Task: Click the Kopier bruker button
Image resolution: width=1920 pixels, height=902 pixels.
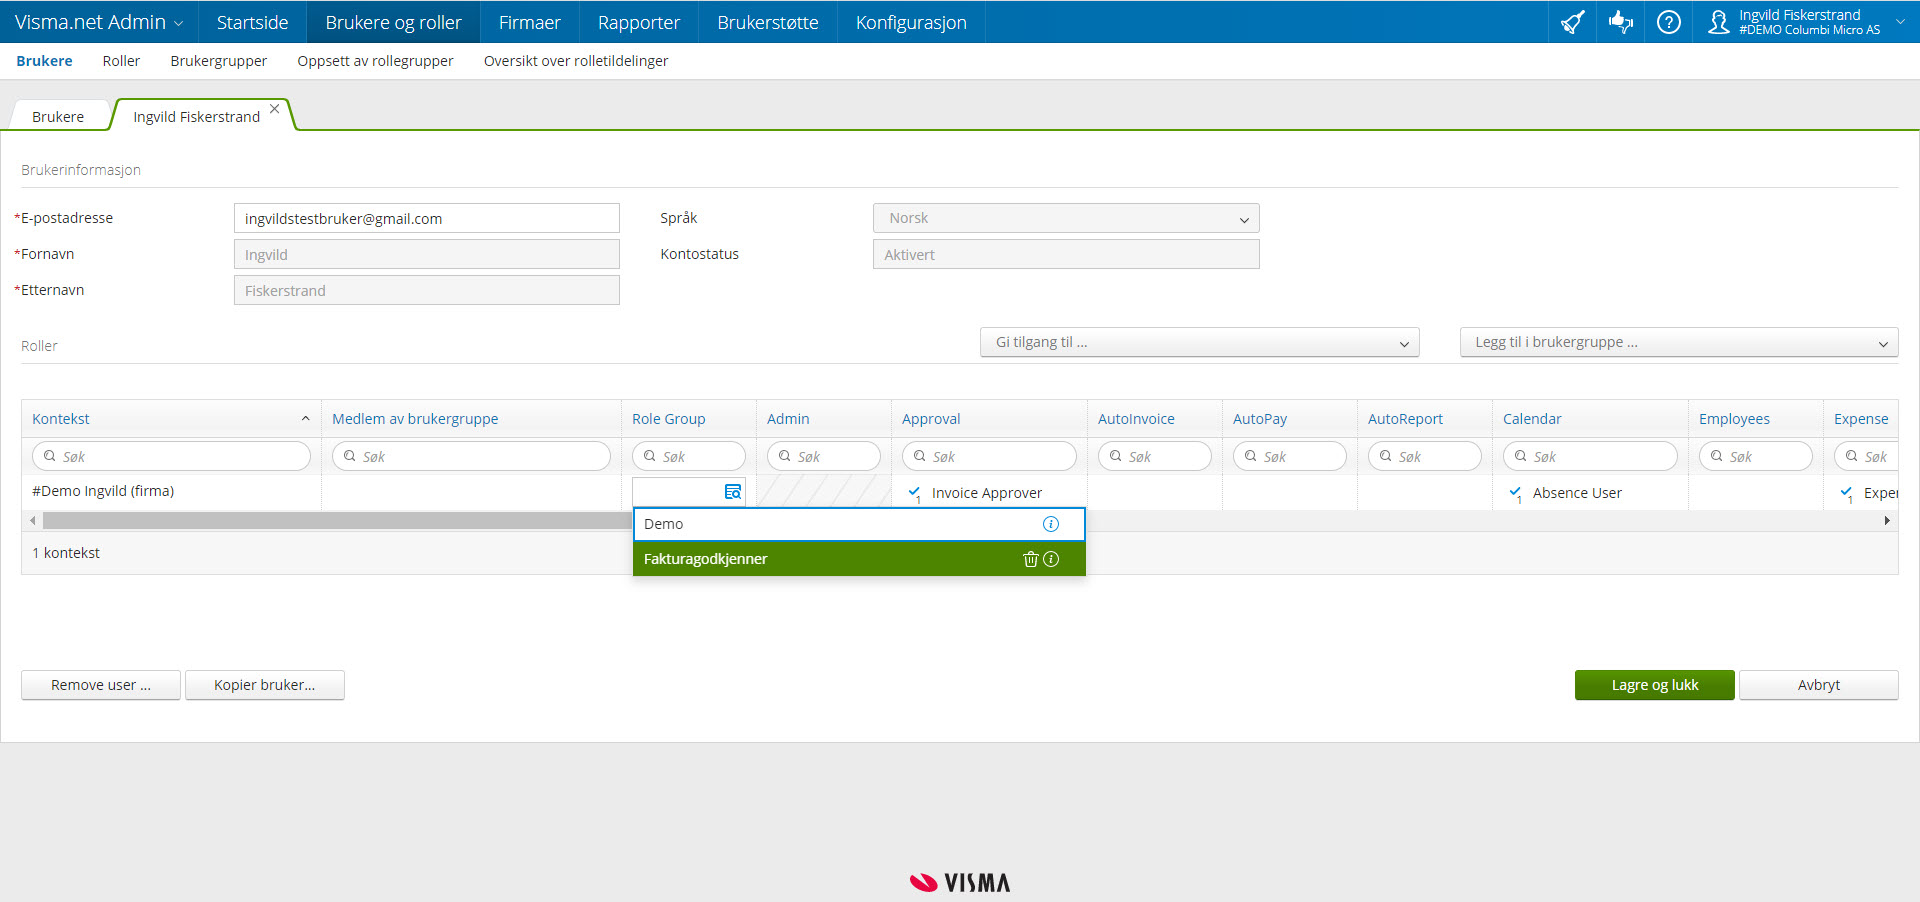Action: coord(265,685)
